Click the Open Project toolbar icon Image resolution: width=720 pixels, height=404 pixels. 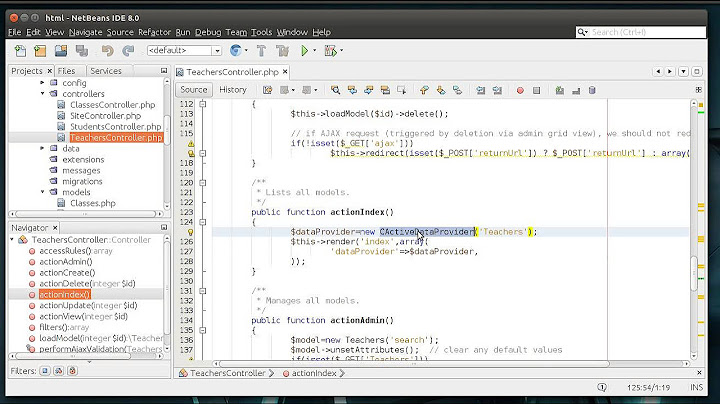[x=61, y=50]
